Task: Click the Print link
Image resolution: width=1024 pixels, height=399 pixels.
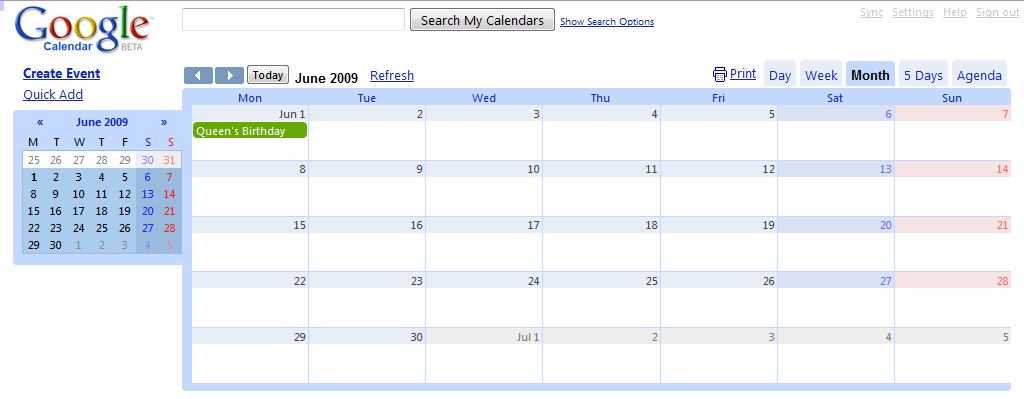Action: click(x=743, y=74)
